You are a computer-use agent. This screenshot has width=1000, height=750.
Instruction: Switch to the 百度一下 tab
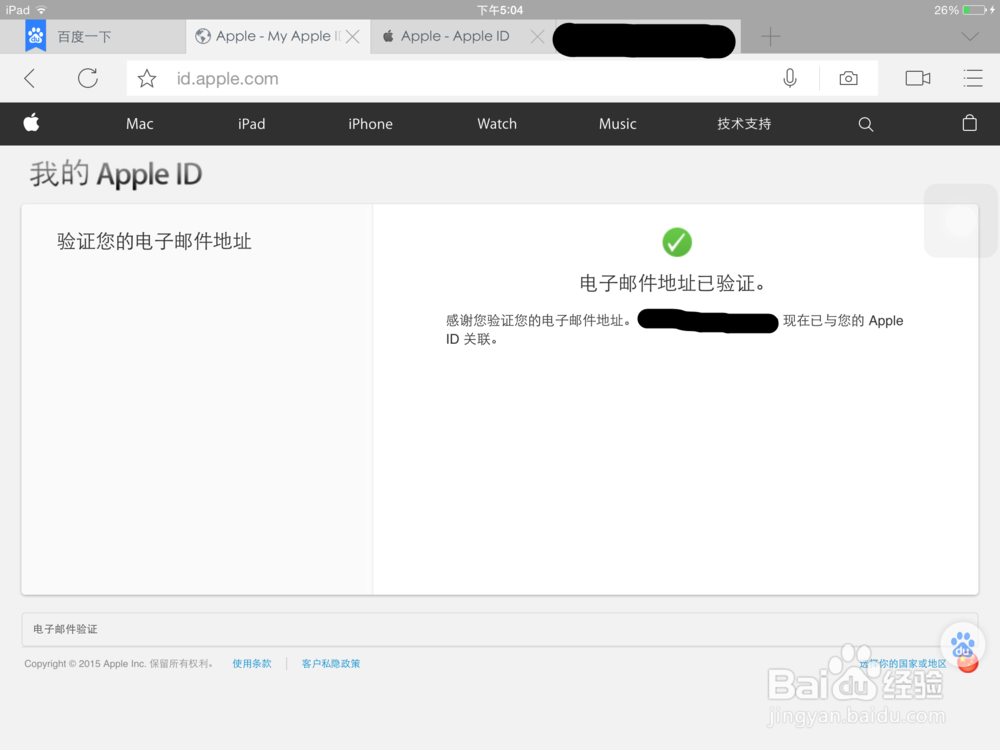(x=92, y=36)
